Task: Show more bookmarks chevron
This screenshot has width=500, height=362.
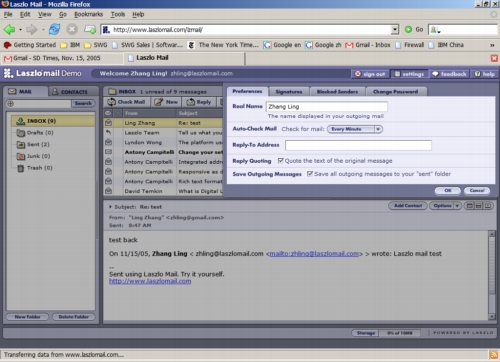Action: coord(492,45)
